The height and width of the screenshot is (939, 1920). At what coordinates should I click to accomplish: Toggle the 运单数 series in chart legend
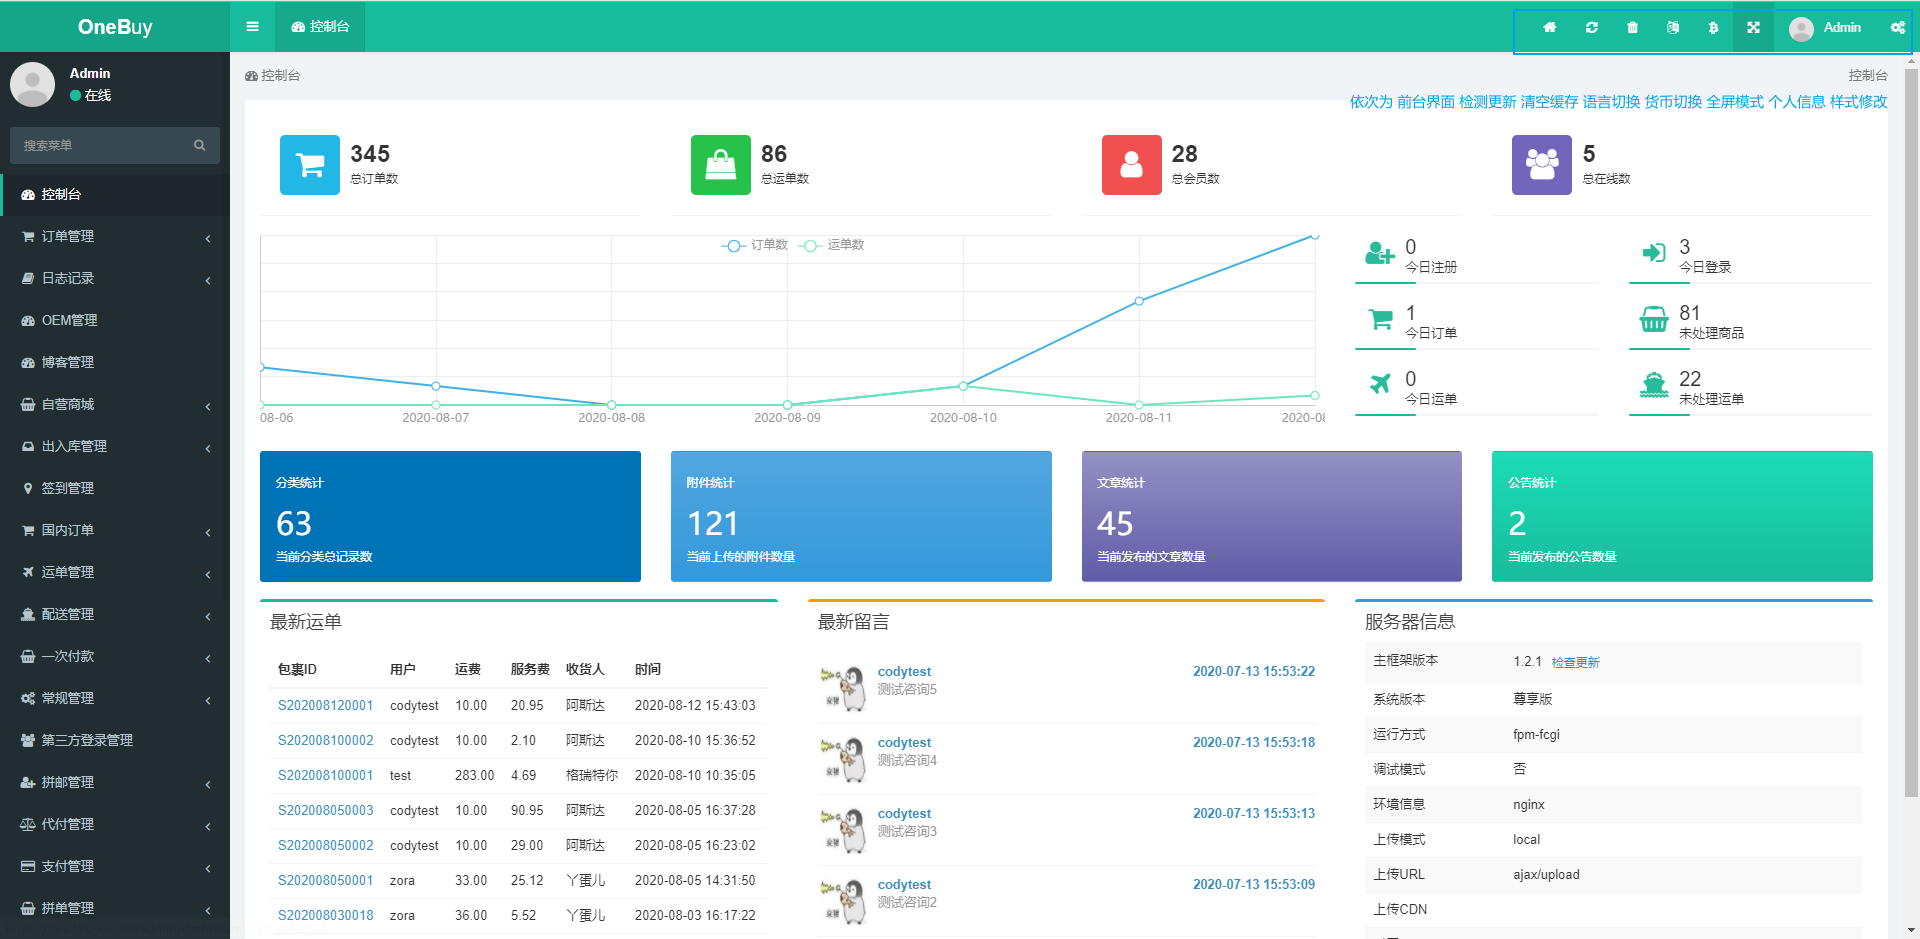coord(832,245)
